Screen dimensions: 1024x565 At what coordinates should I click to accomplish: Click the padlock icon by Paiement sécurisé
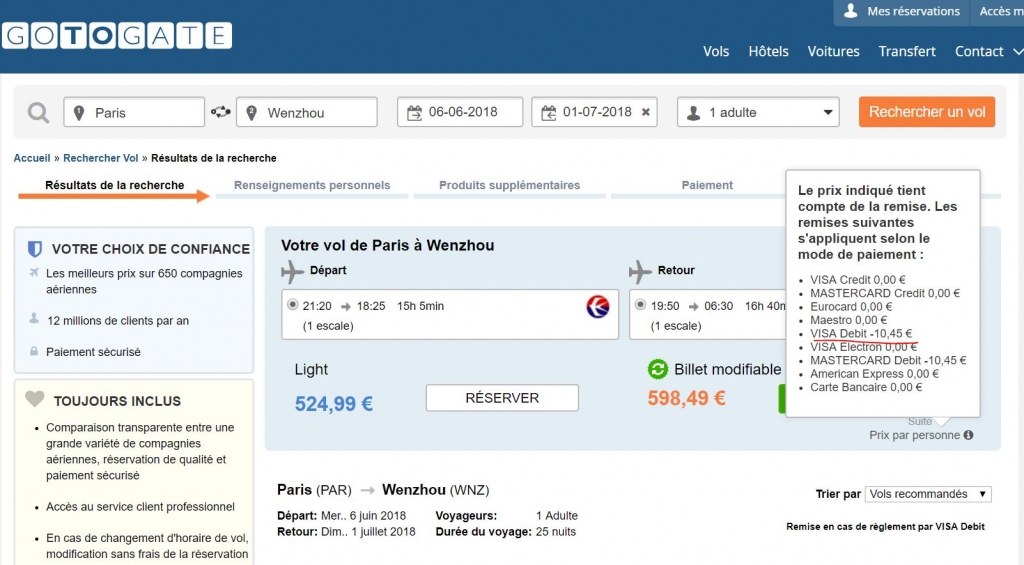click(x=34, y=351)
